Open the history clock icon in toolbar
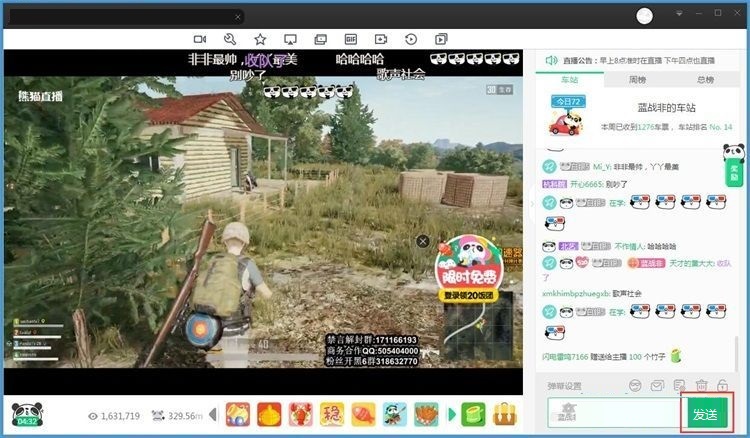 [411, 39]
